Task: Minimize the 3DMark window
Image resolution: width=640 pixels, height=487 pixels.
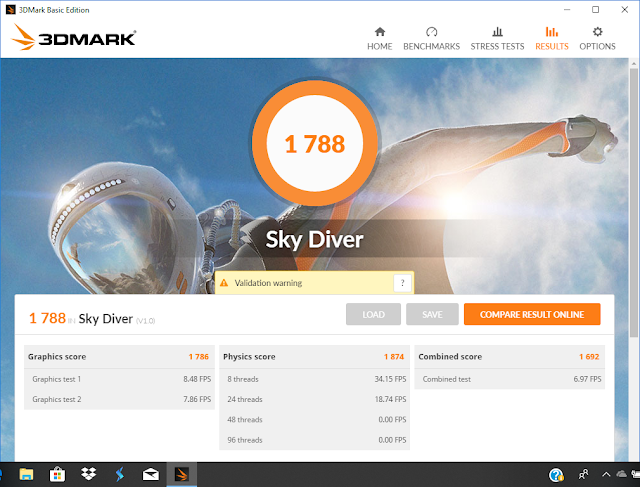Action: 567,9
